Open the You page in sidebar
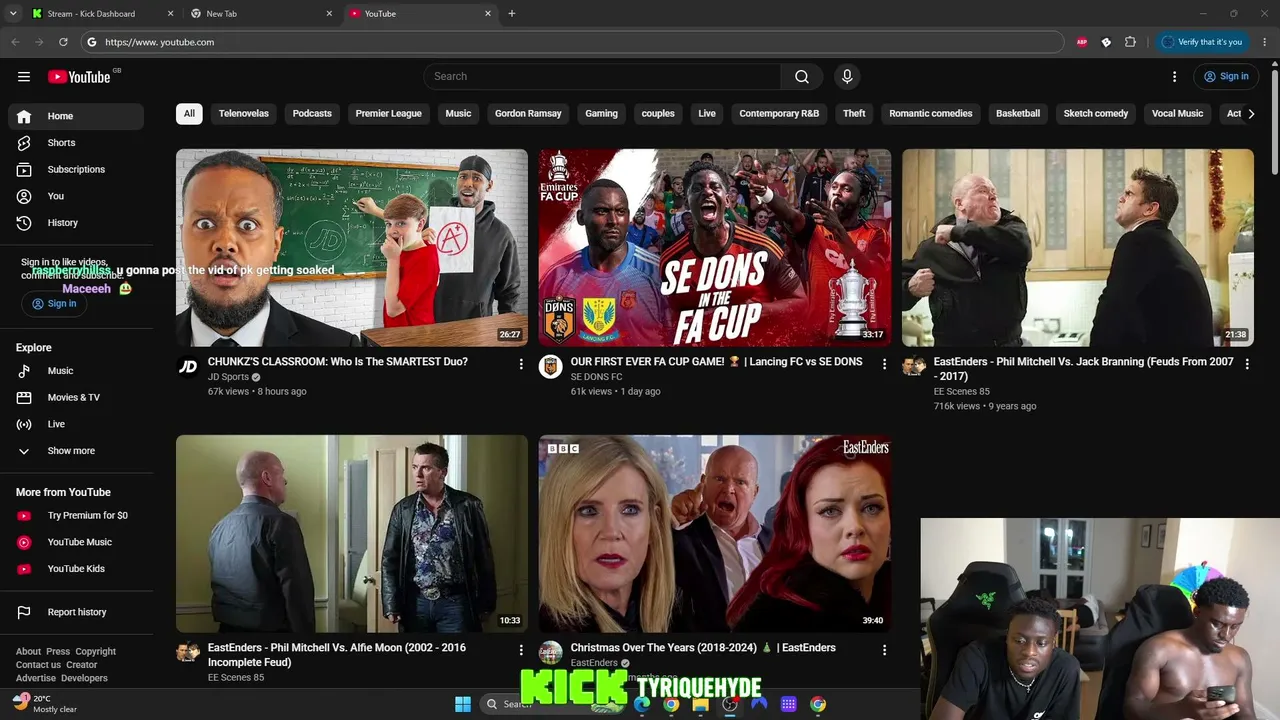1280x720 pixels. click(76, 196)
